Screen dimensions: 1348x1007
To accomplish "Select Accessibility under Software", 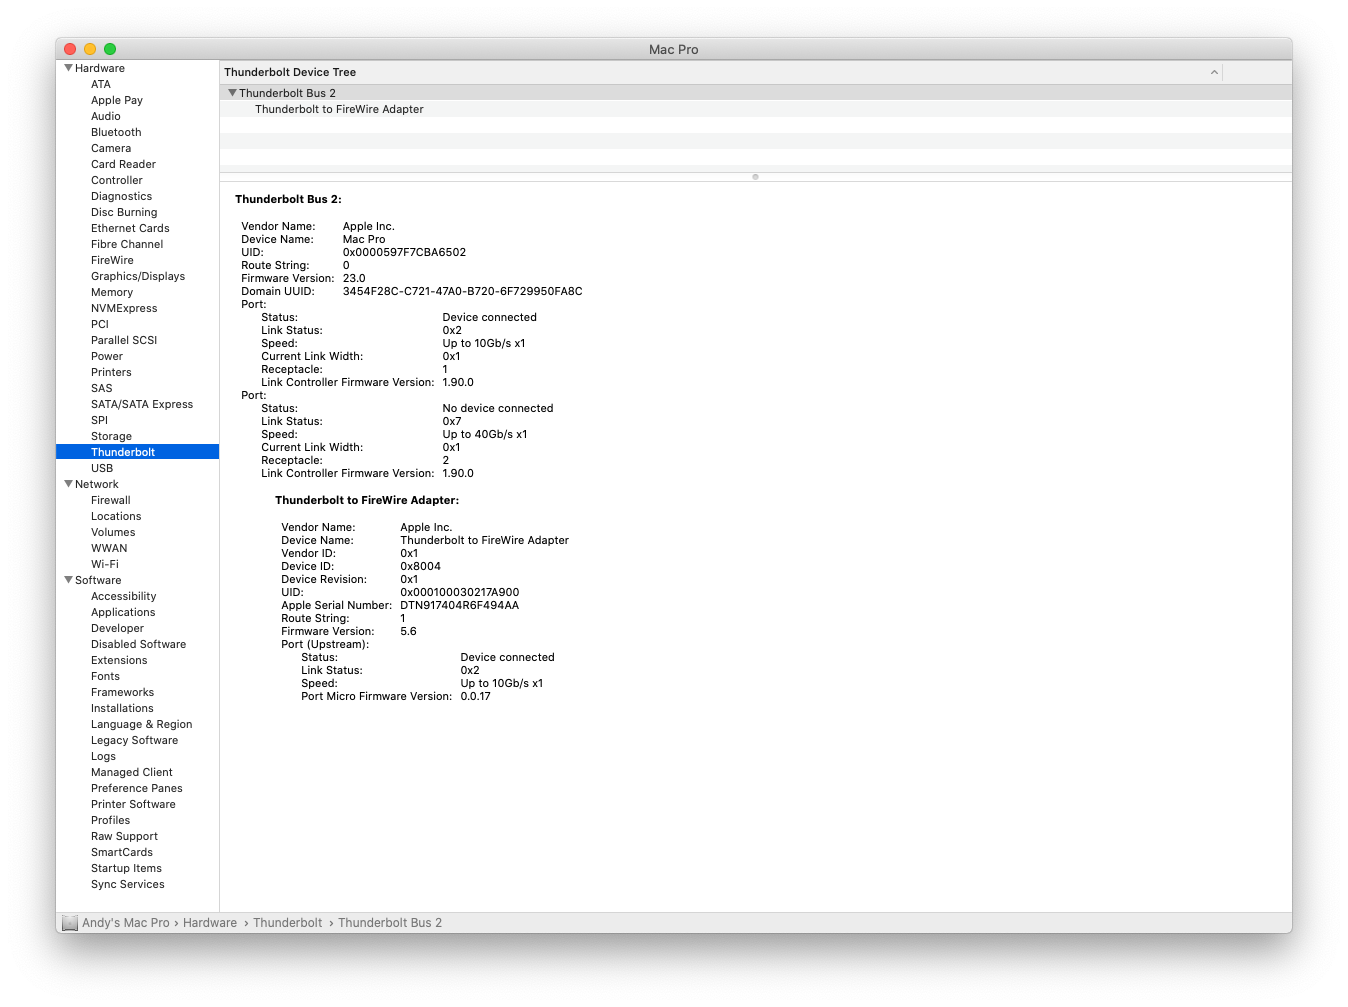I will [123, 596].
